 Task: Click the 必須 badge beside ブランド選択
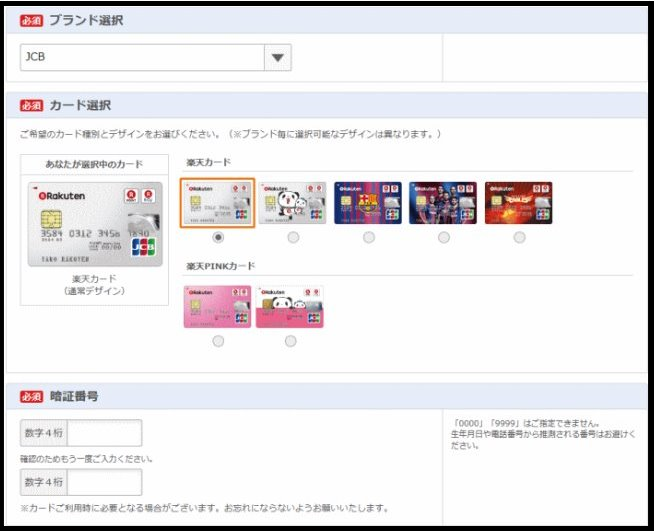[x=31, y=20]
